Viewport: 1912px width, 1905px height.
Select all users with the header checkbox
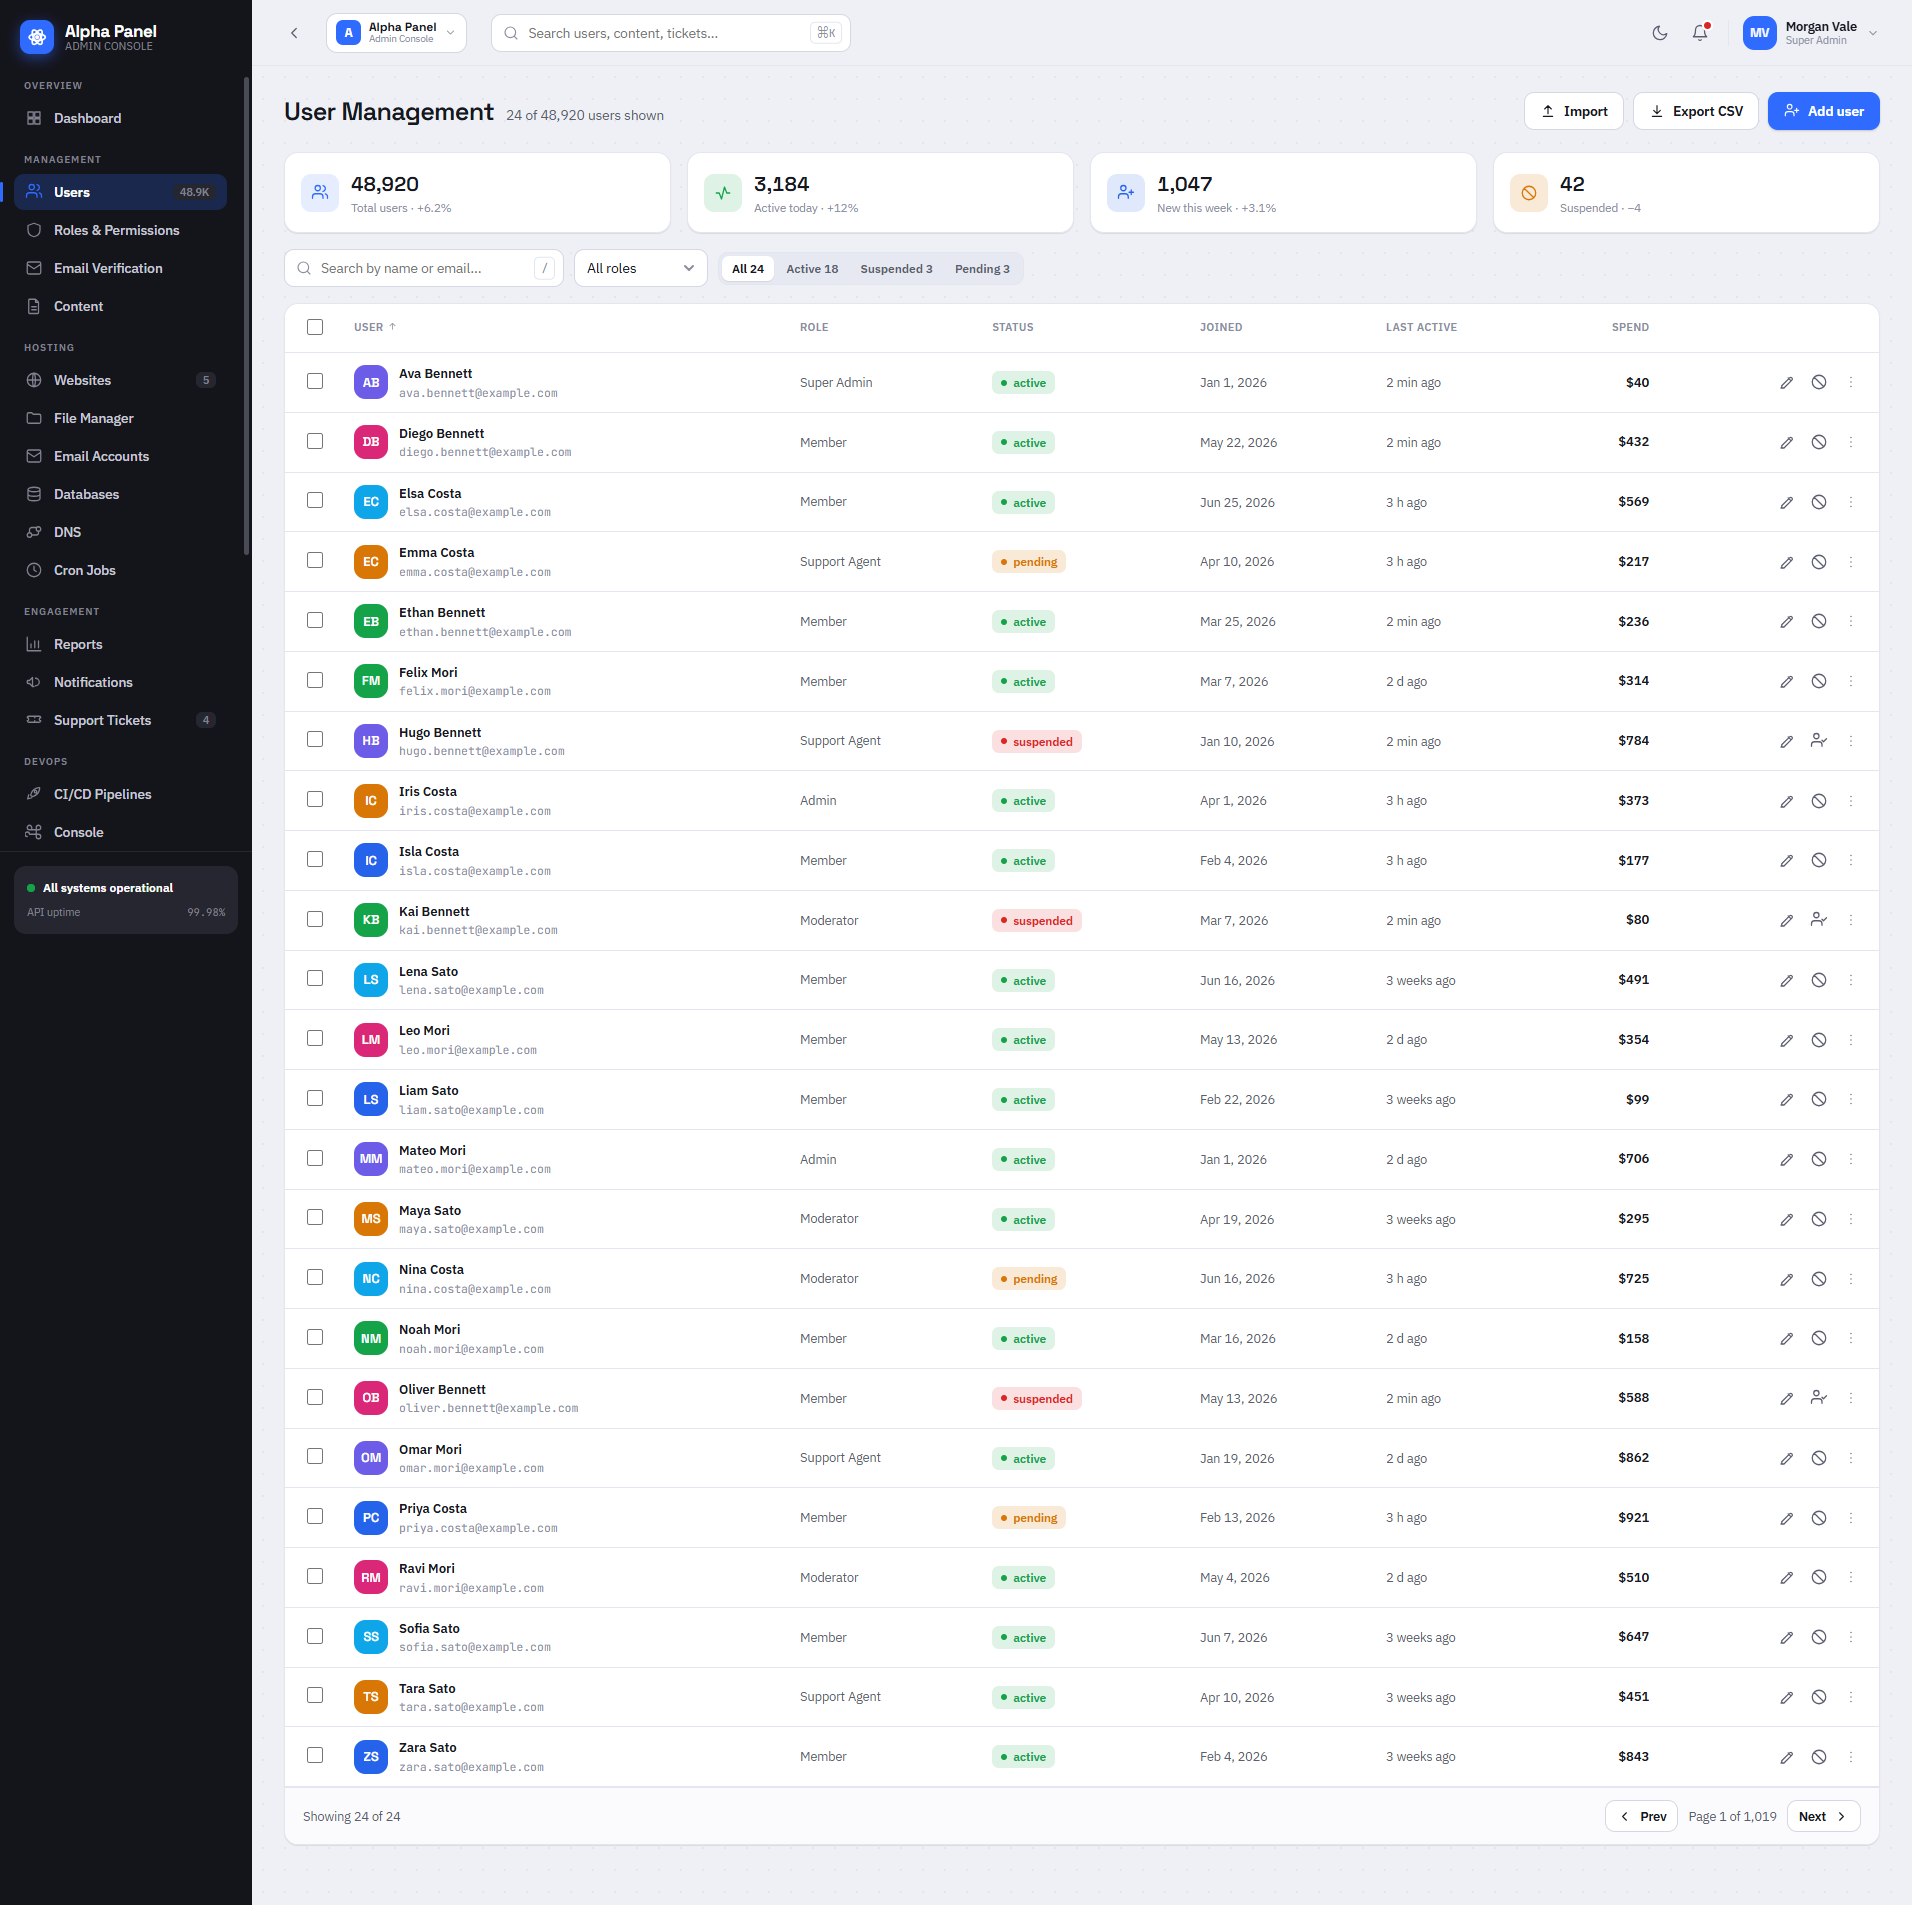315,327
